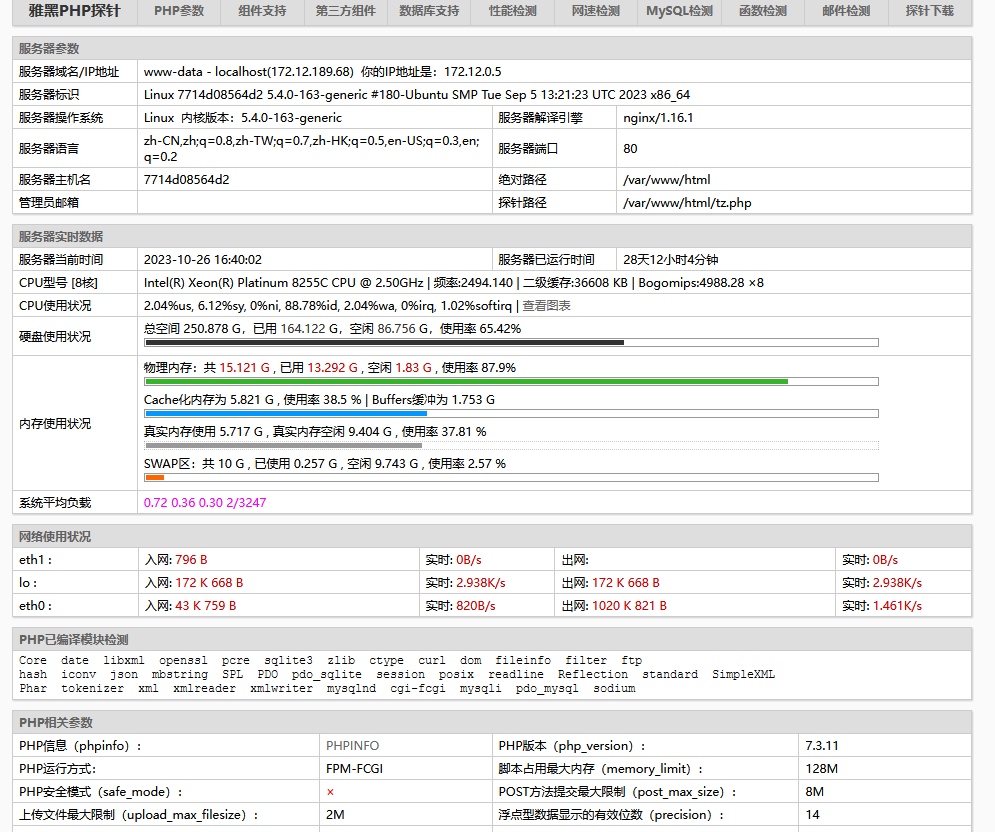The image size is (995, 832).
Task: Switch to 数据库支持 tab
Action: [429, 11]
